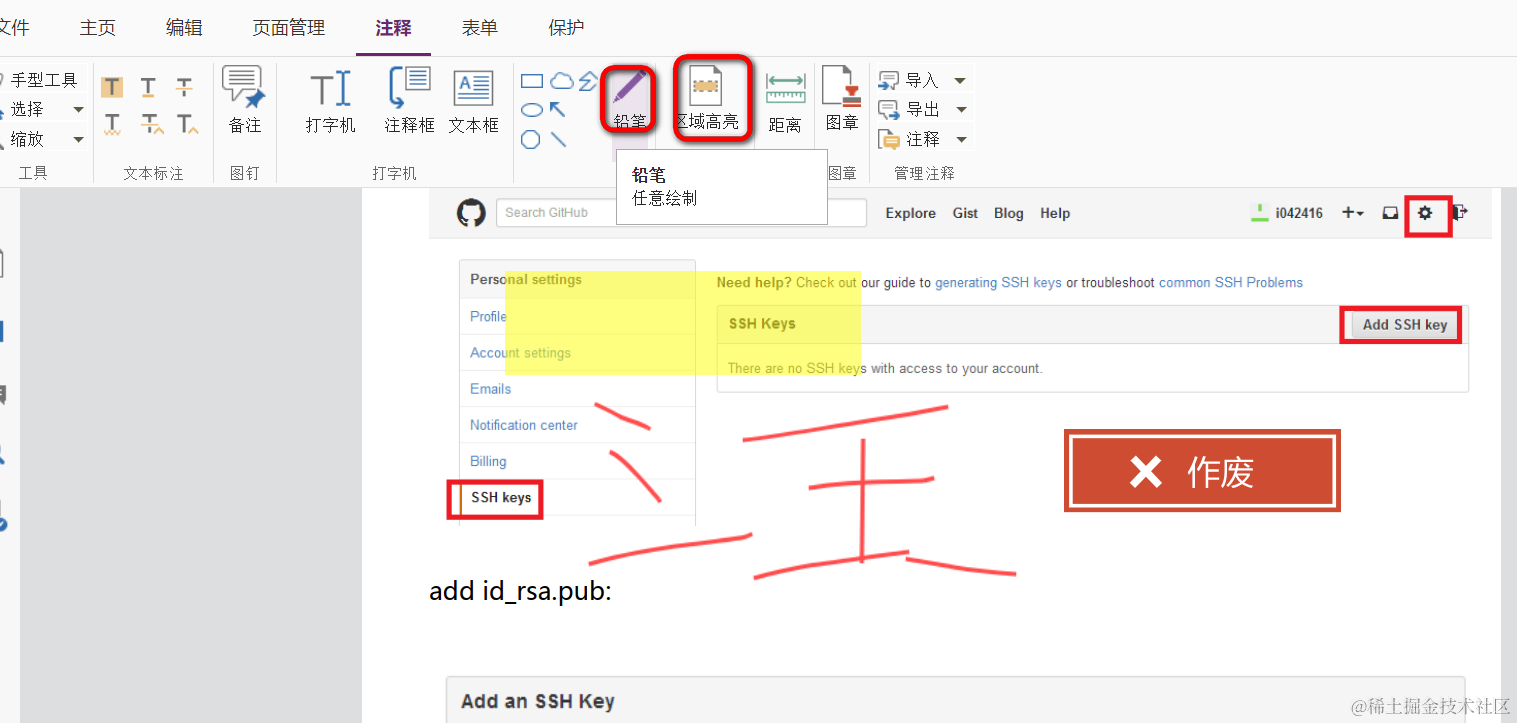Select the Arrow drawing tool
The image size is (1517, 723).
(x=558, y=109)
